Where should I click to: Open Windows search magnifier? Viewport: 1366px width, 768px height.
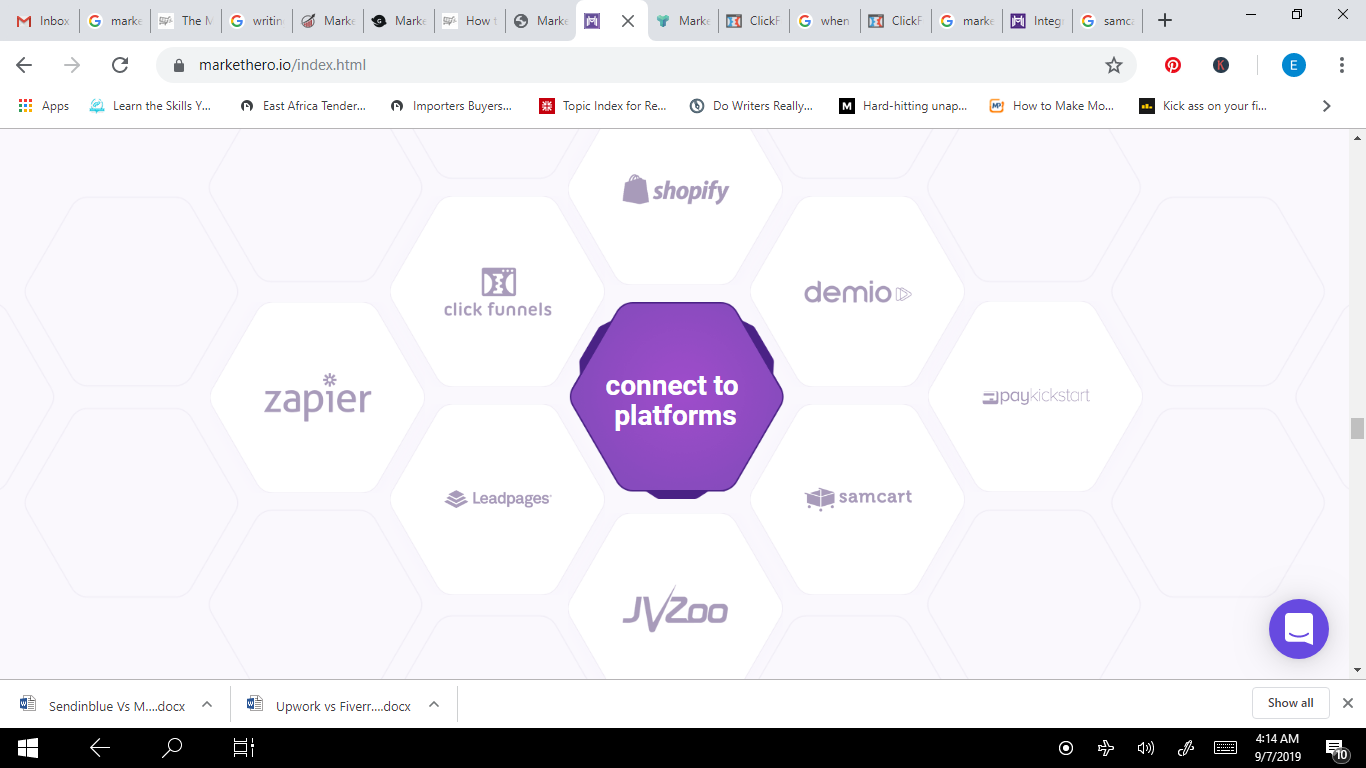point(172,747)
